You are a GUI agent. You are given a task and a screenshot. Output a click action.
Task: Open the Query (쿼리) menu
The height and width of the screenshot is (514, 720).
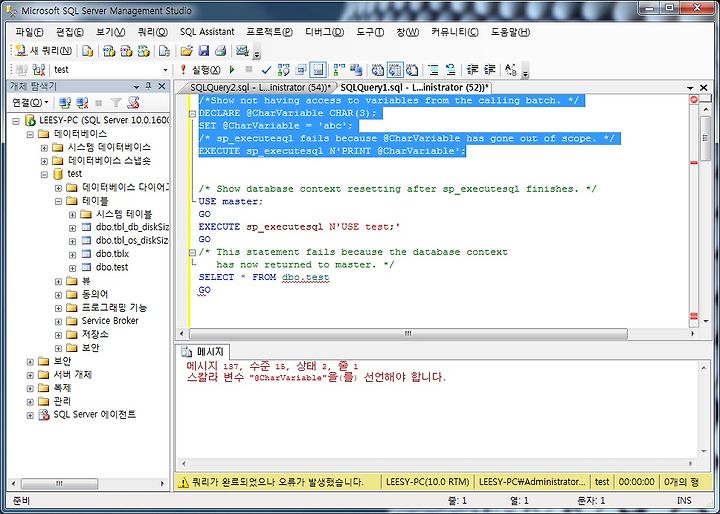pyautogui.click(x=153, y=32)
